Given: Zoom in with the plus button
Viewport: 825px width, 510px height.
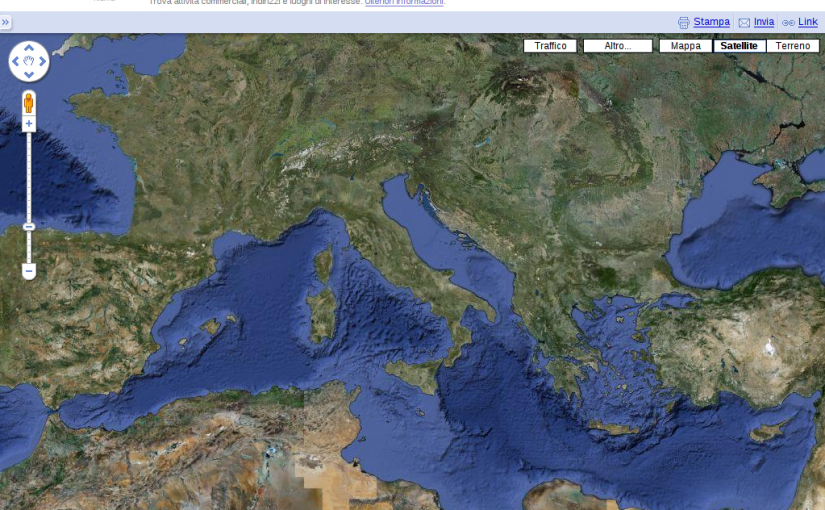Looking at the screenshot, I should point(29,124).
